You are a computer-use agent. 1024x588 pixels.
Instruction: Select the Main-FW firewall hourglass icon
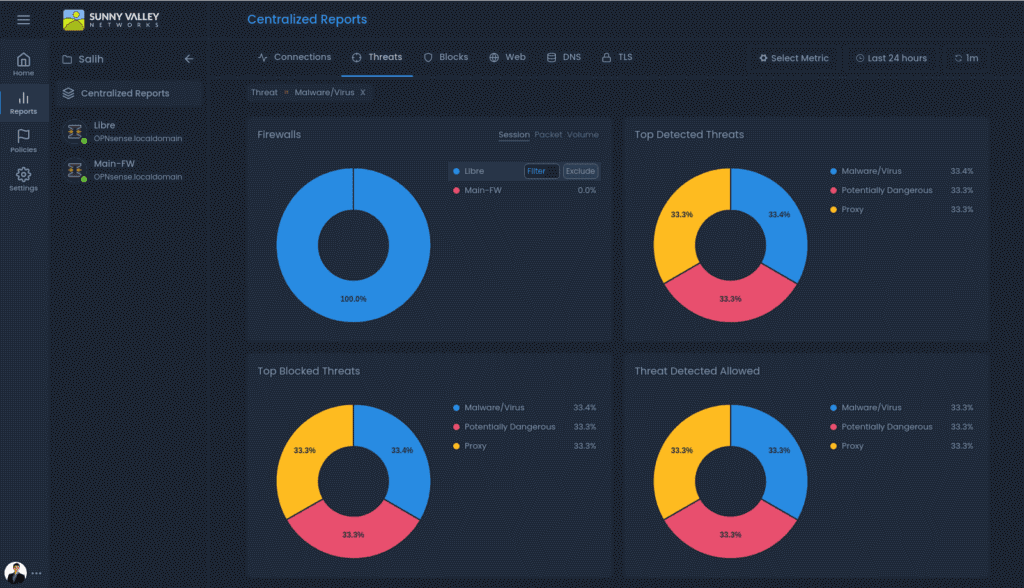point(74,169)
